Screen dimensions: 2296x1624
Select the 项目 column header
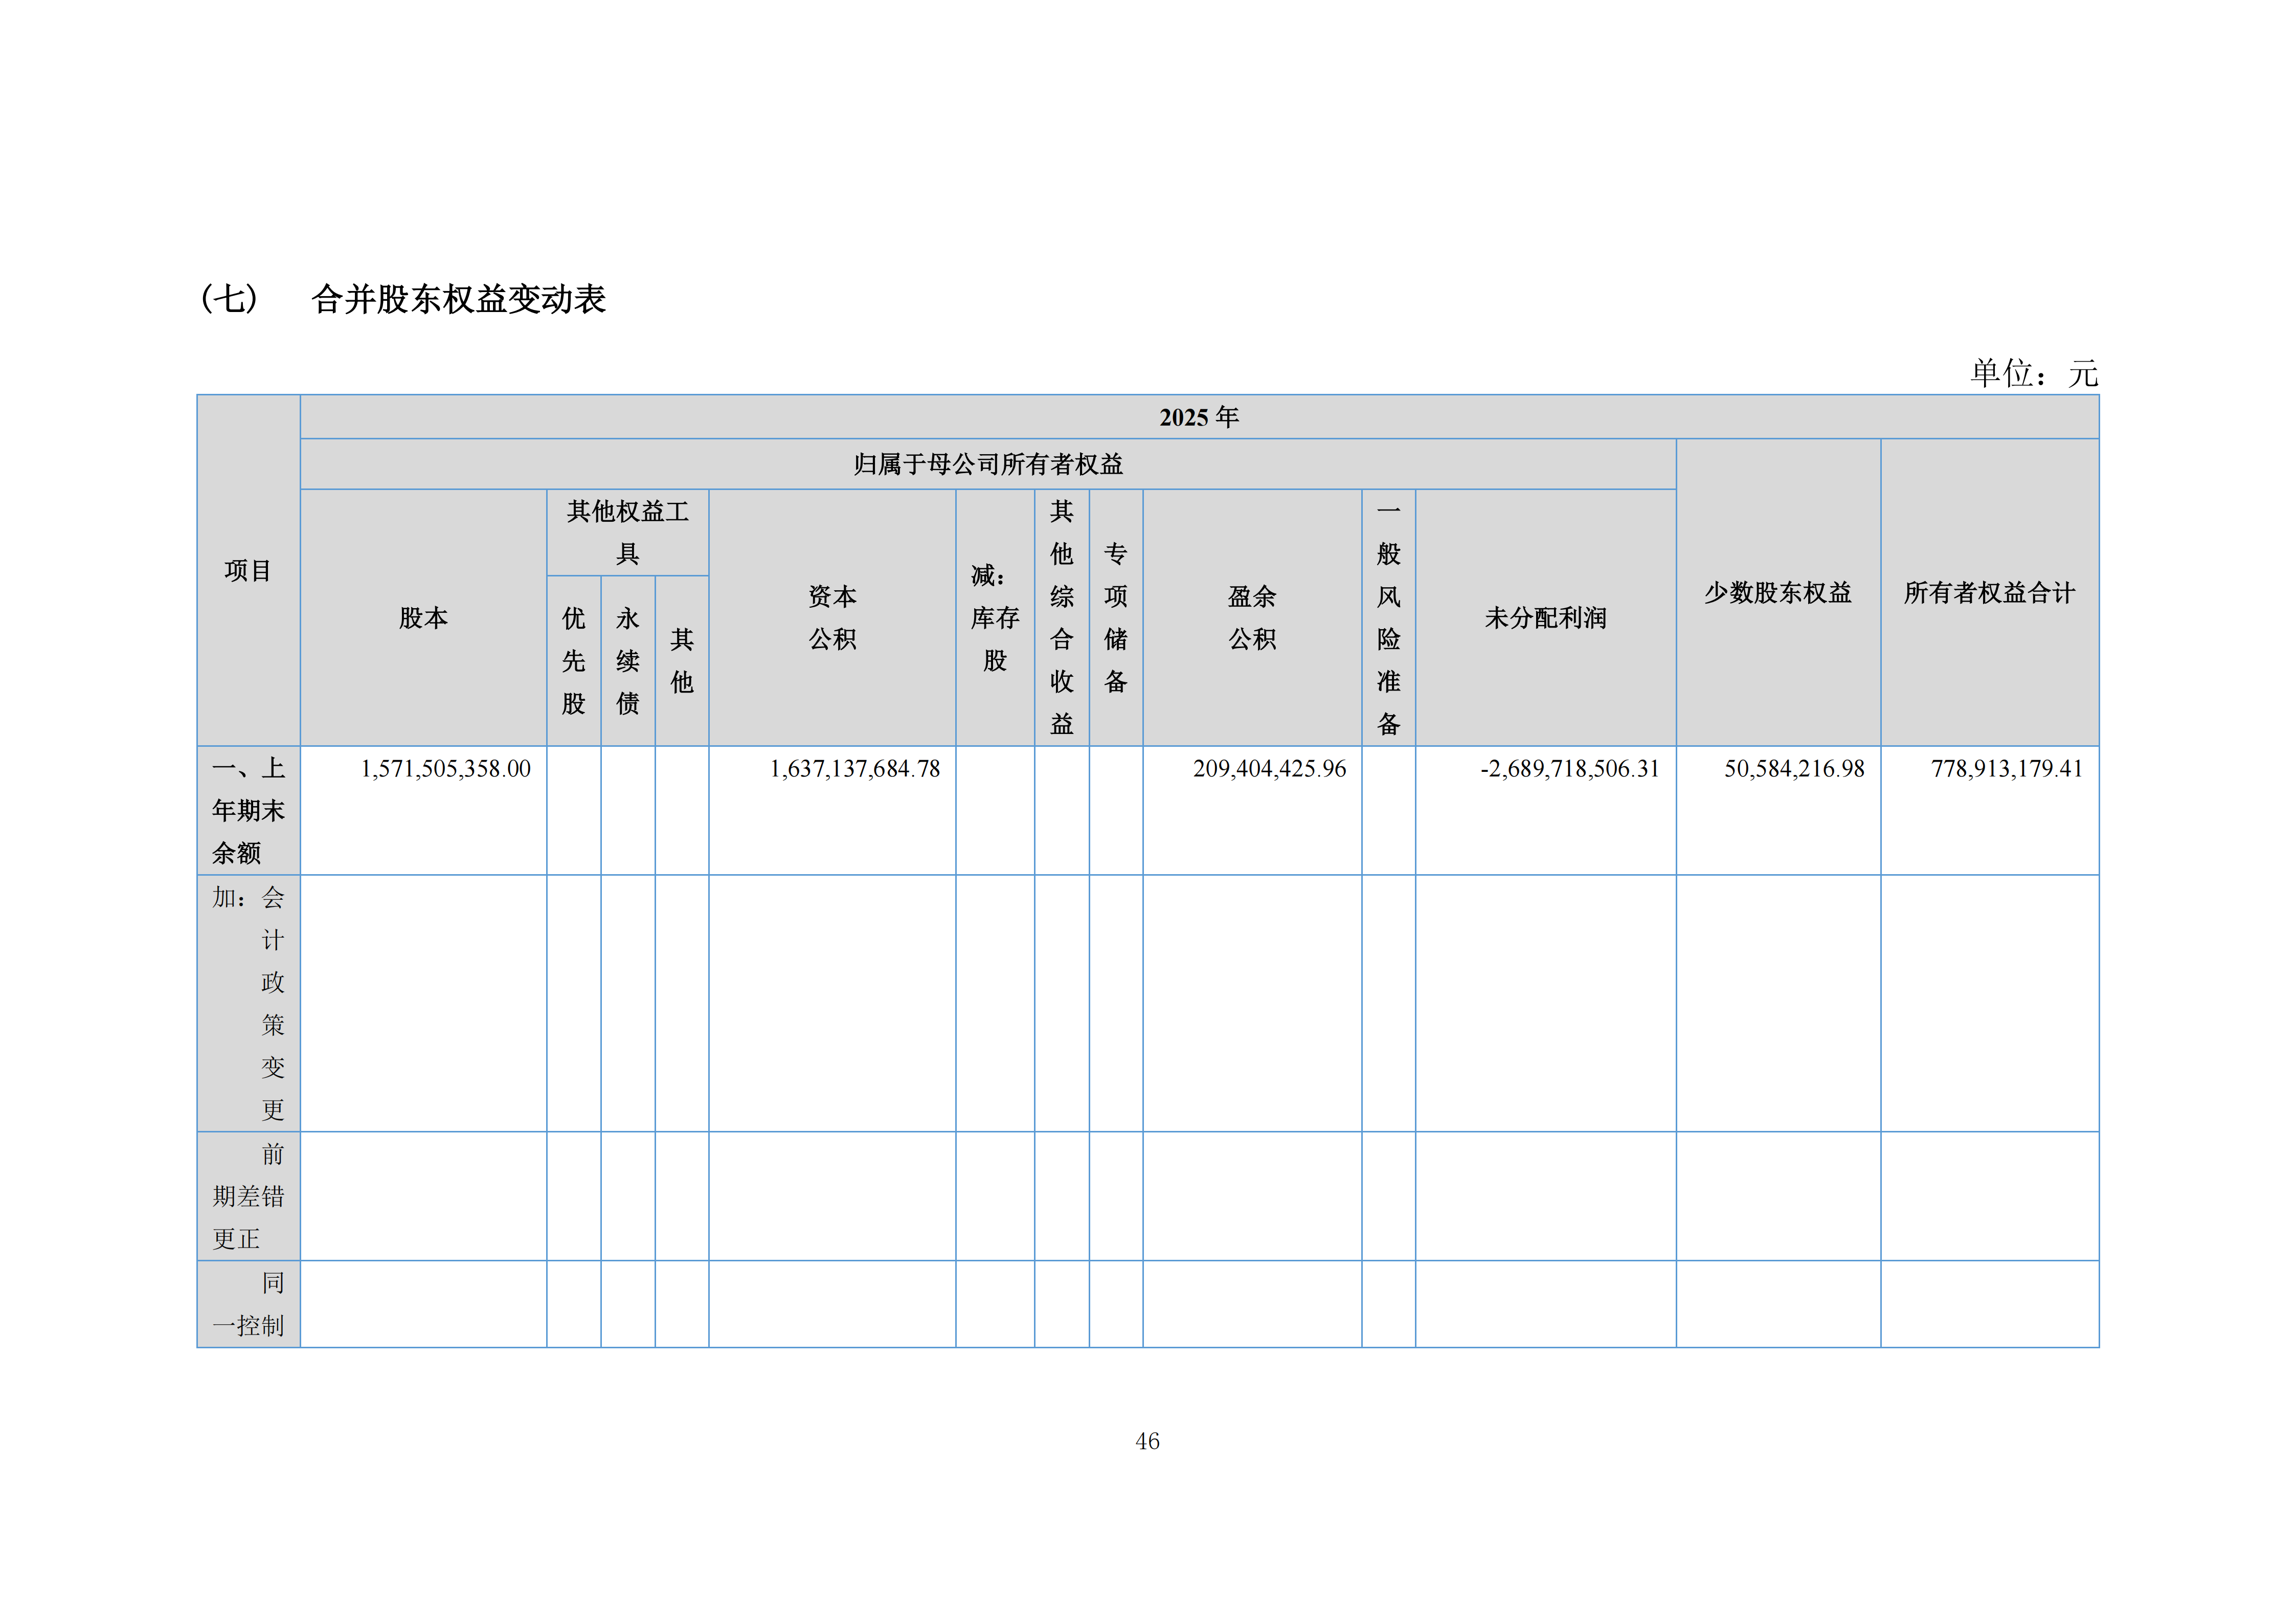click(x=248, y=571)
